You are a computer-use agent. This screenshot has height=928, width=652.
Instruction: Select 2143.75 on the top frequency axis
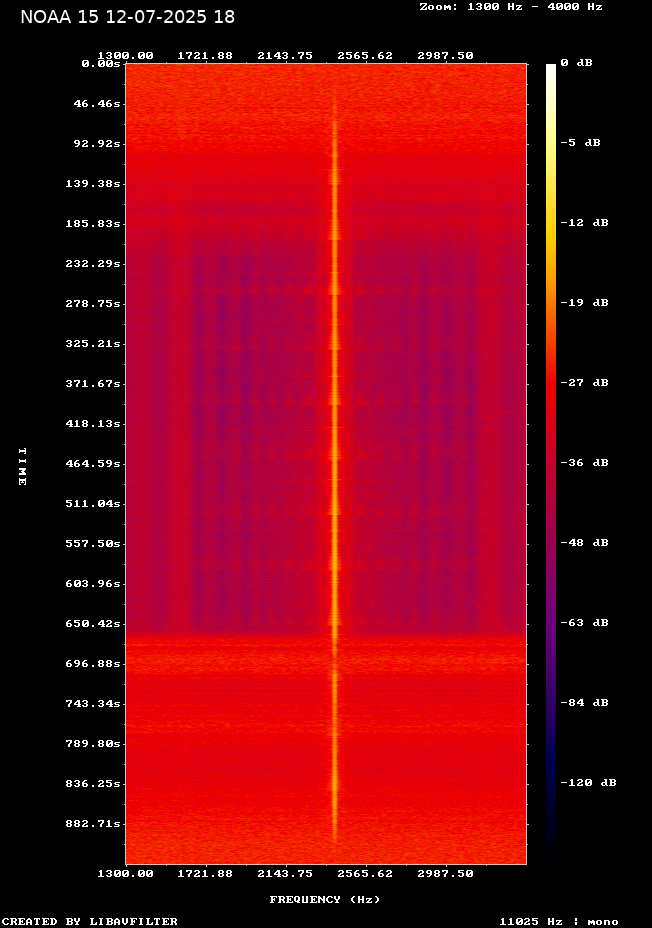tap(285, 56)
